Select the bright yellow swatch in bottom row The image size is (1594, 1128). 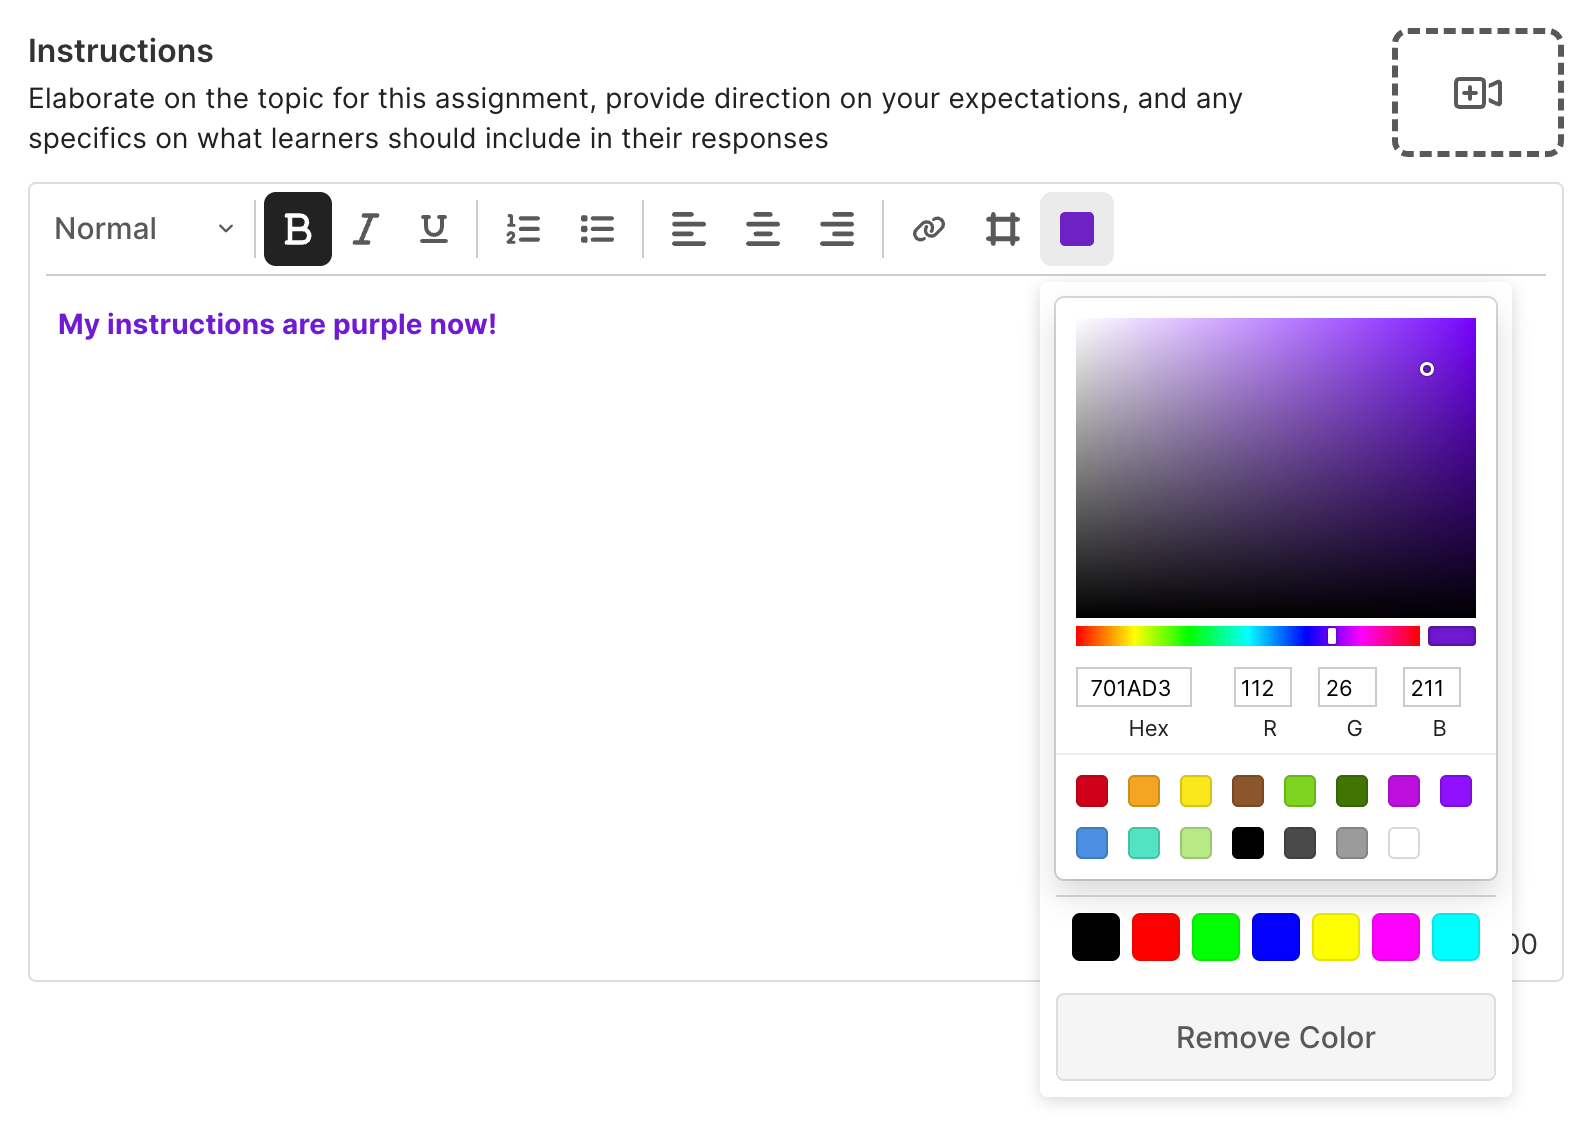pyautogui.click(x=1336, y=937)
